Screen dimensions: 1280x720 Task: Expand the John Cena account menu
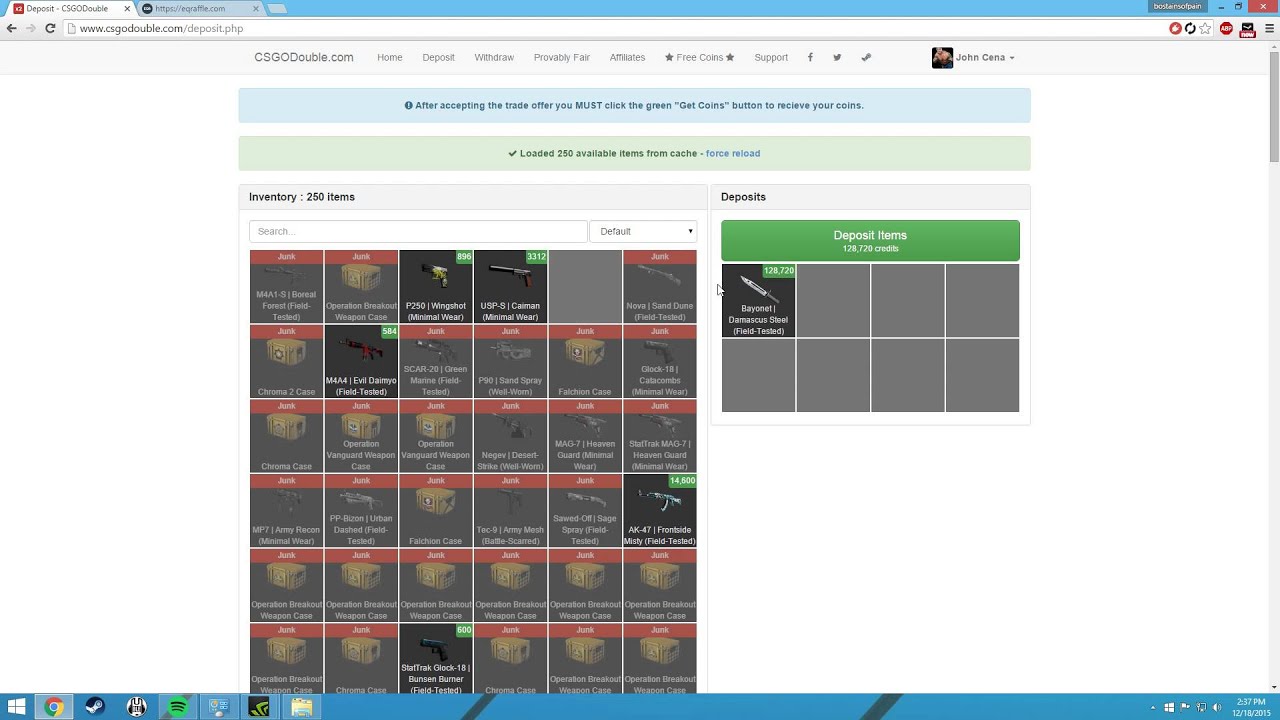[985, 57]
